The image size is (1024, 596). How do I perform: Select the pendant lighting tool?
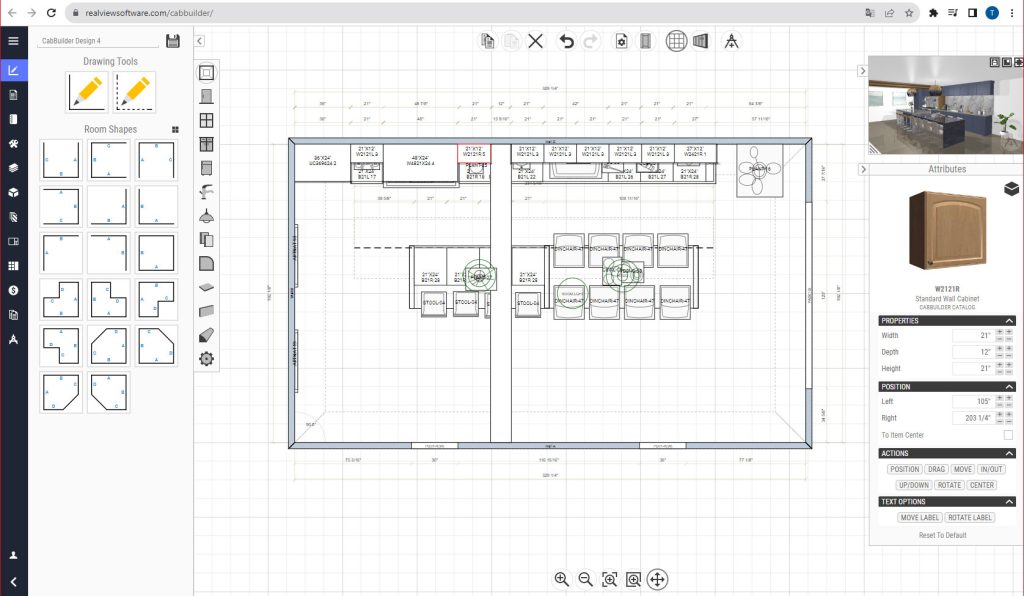click(x=206, y=216)
